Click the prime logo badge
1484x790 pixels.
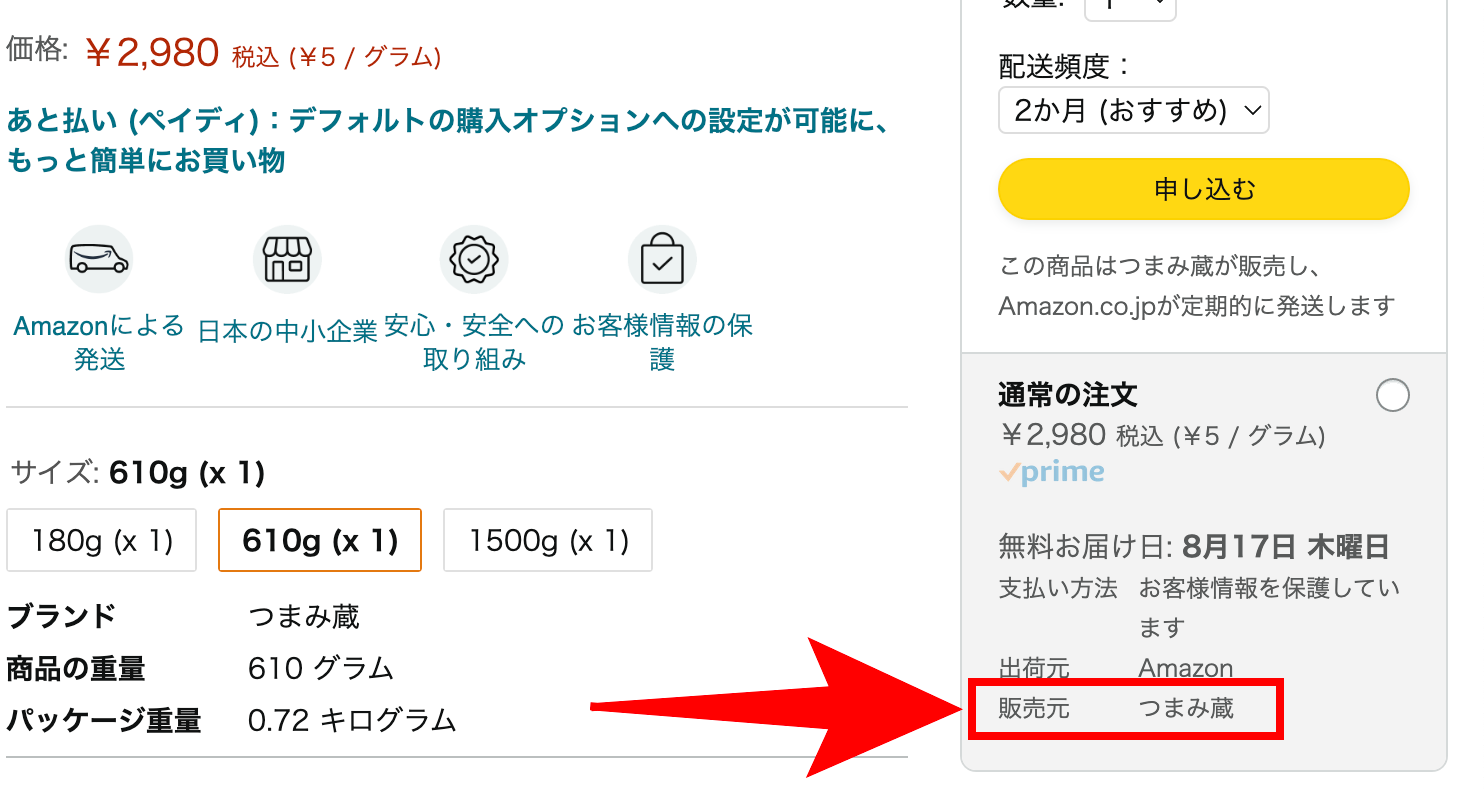click(x=1051, y=472)
